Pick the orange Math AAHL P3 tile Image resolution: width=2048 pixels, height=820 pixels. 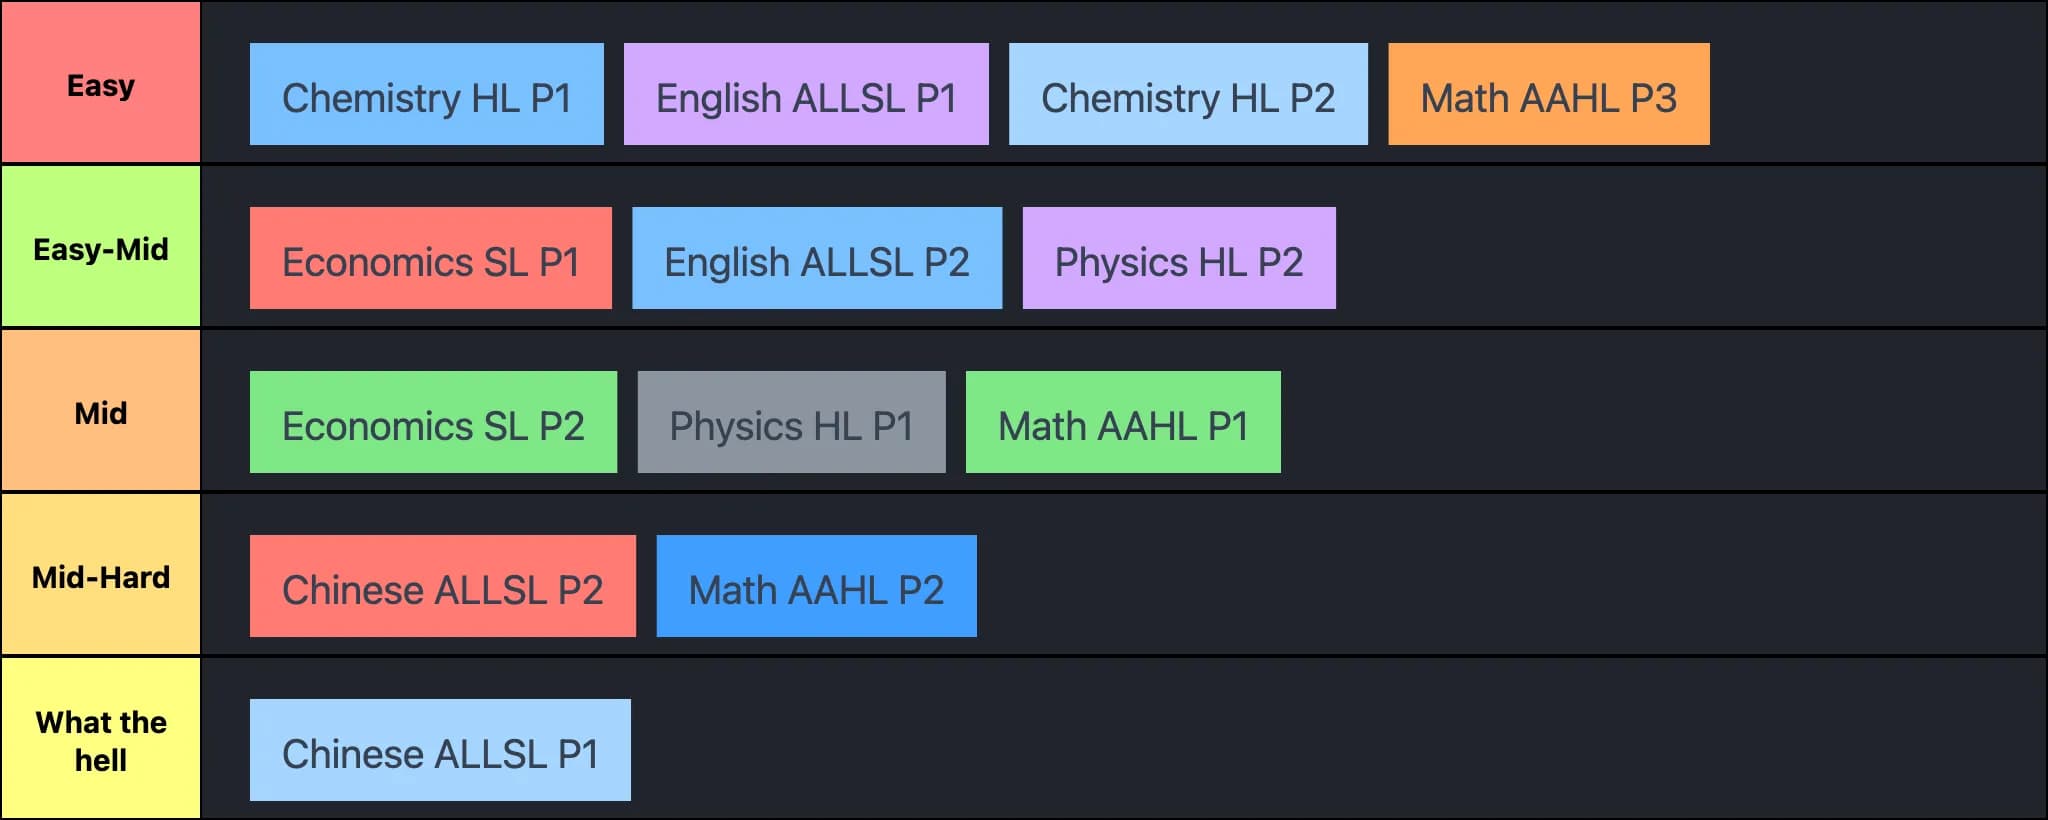[x=1549, y=94]
